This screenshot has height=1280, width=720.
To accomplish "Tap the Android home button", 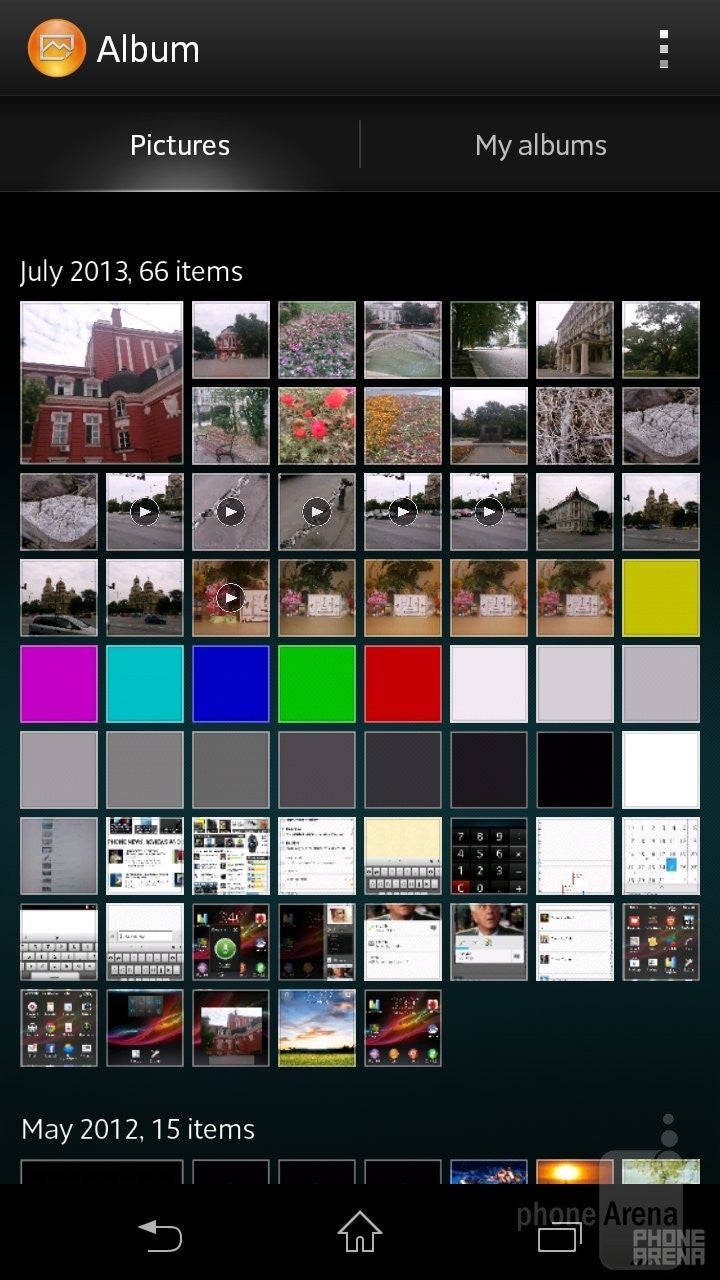I will (359, 1232).
